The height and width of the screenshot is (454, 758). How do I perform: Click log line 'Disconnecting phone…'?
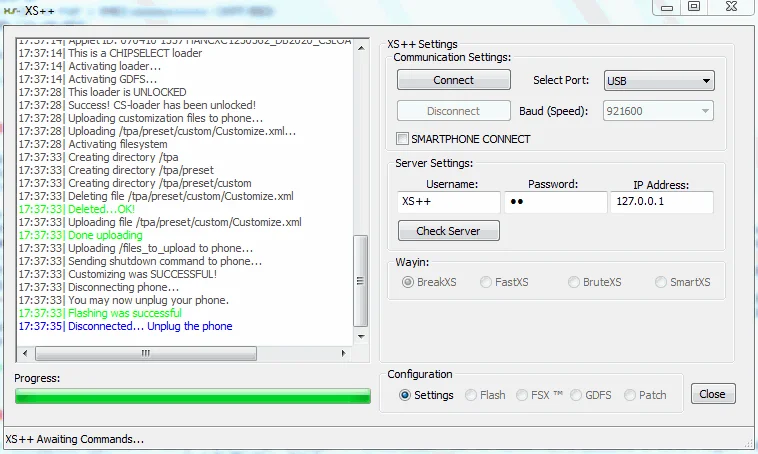(x=99, y=287)
